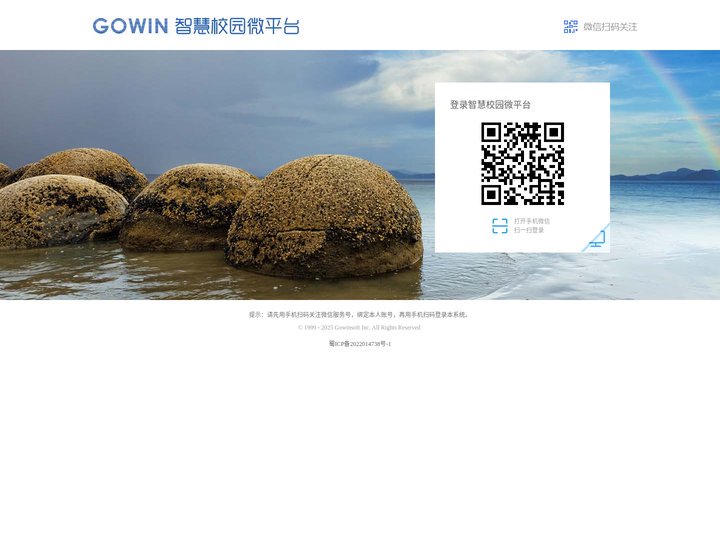Switch login mode via the monitor corner icon
The width and height of the screenshot is (720, 540).
[597, 239]
